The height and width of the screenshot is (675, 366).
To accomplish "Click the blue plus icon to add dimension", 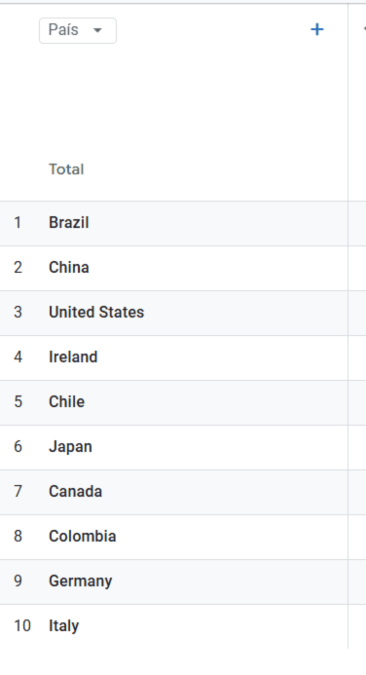I will pos(317,30).
